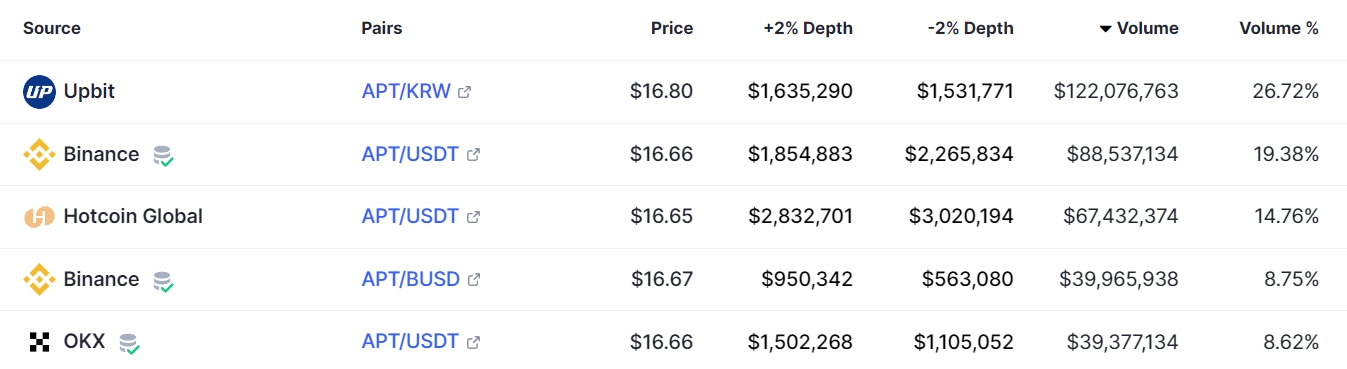Click the OKX exchange logo
Screen dimensions: 1347x369
(39, 341)
